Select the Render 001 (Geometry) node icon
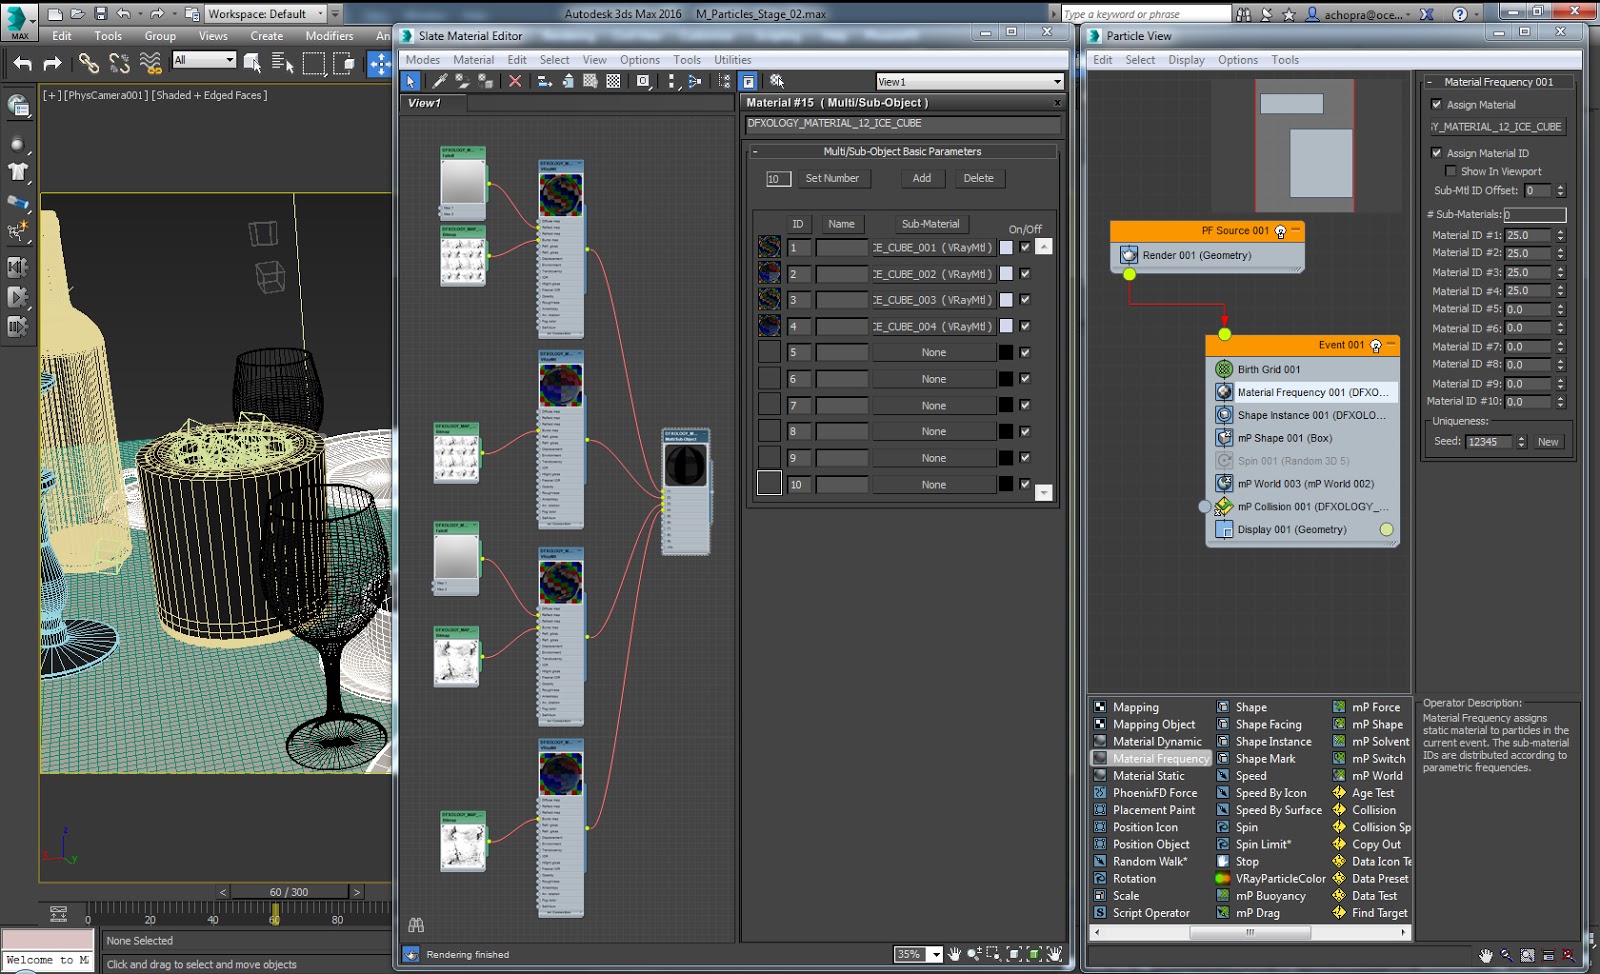The image size is (1600, 974). tap(1128, 255)
